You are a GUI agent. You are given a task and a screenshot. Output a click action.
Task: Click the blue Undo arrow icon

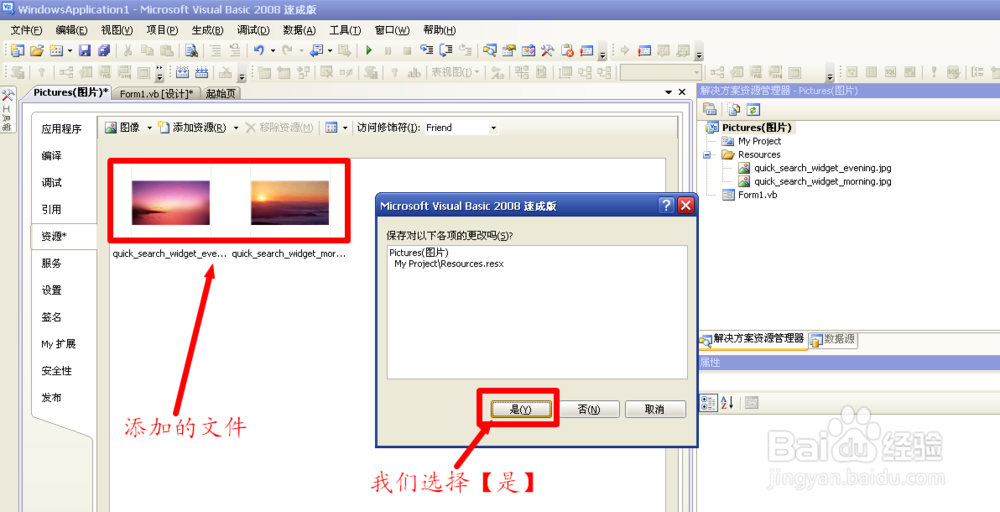pyautogui.click(x=258, y=50)
